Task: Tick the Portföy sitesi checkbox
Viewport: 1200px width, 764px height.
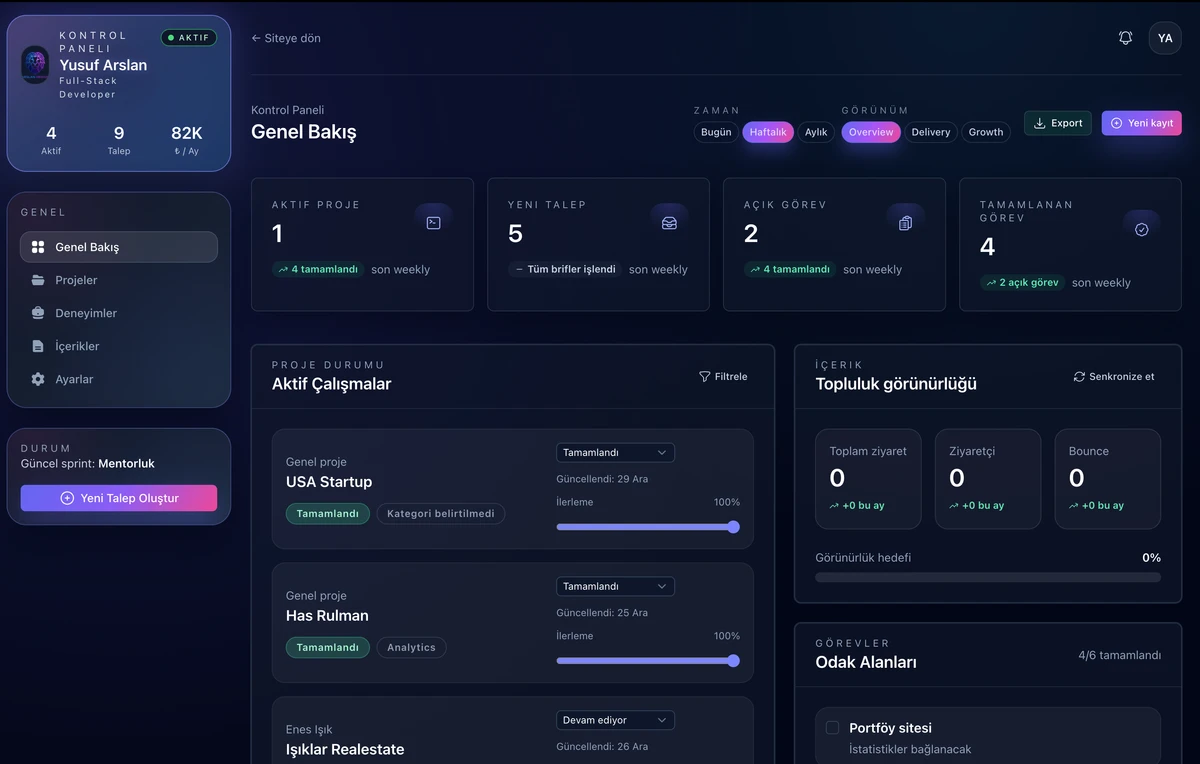Action: point(832,728)
